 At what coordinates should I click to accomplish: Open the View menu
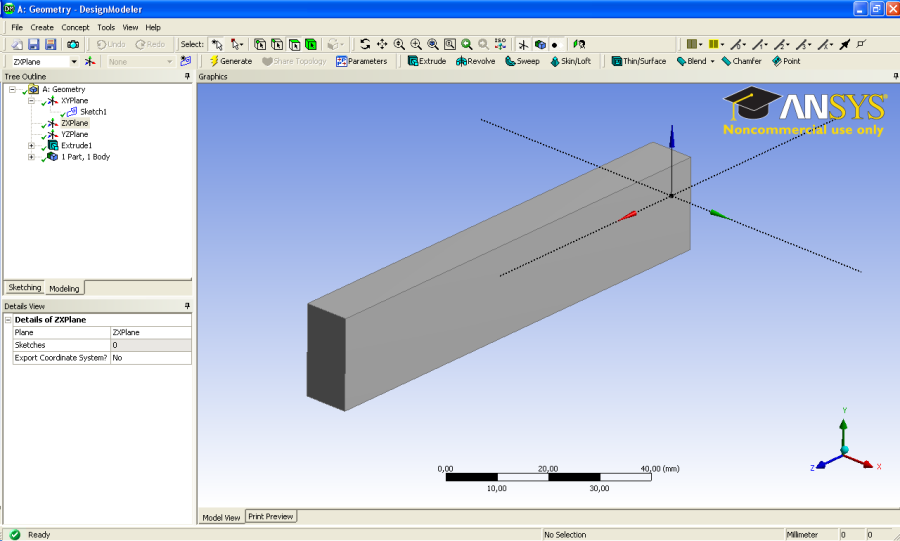point(130,28)
